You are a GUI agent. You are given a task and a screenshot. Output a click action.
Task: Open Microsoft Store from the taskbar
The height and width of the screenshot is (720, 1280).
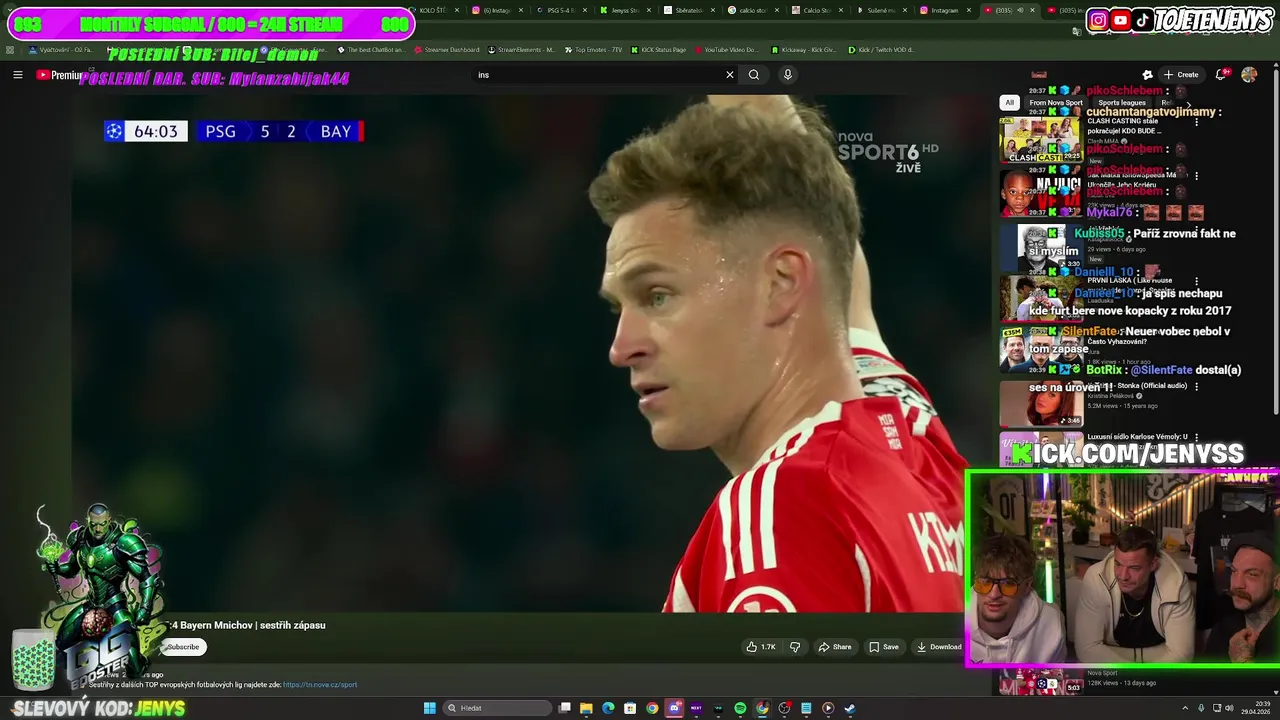[x=630, y=708]
